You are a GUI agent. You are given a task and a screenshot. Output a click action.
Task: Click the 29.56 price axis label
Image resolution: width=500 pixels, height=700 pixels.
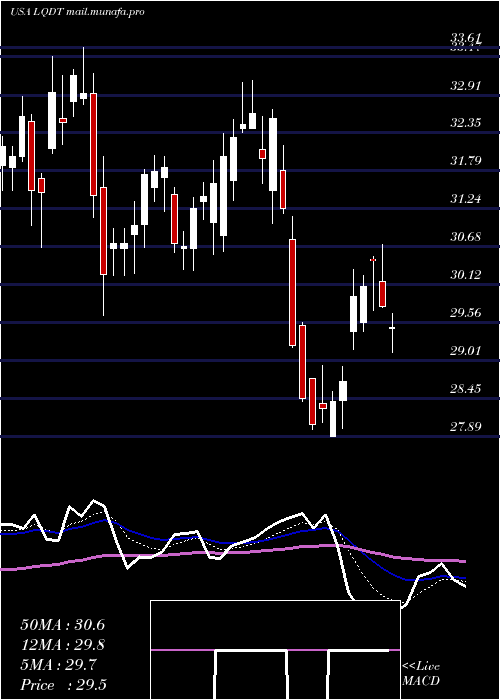pyautogui.click(x=466, y=312)
